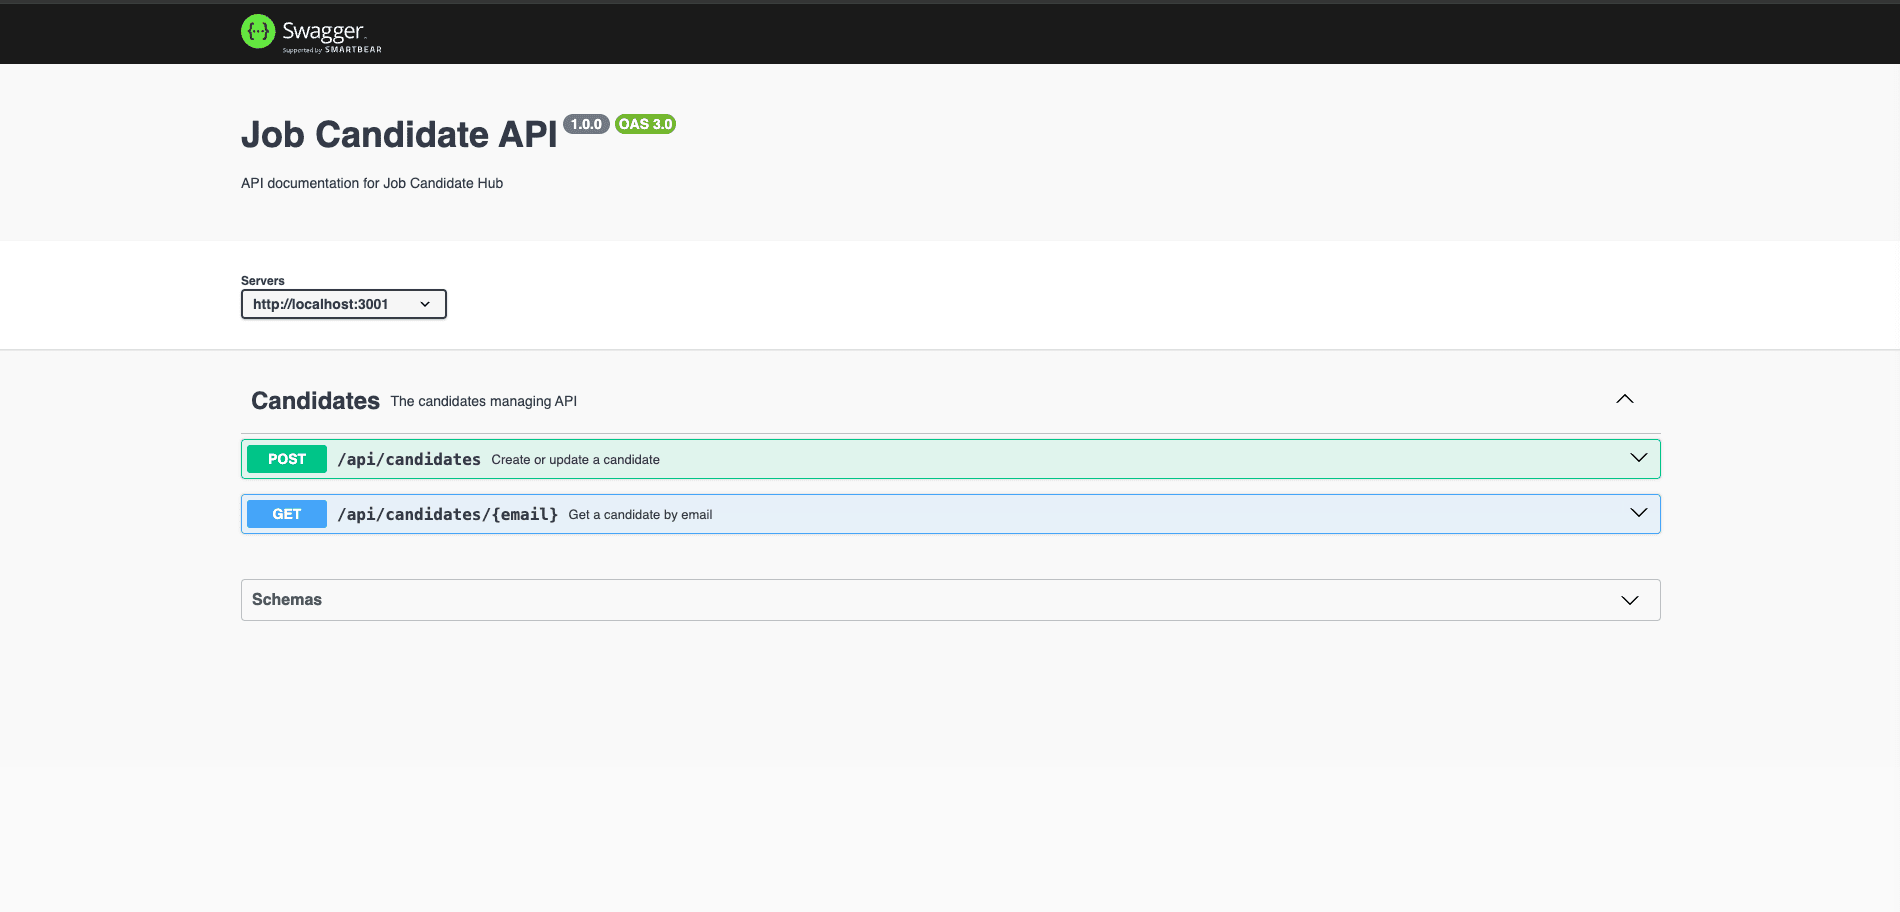Viewport: 1900px width, 912px height.
Task: Open the /api/candidates path link
Action: (409, 459)
